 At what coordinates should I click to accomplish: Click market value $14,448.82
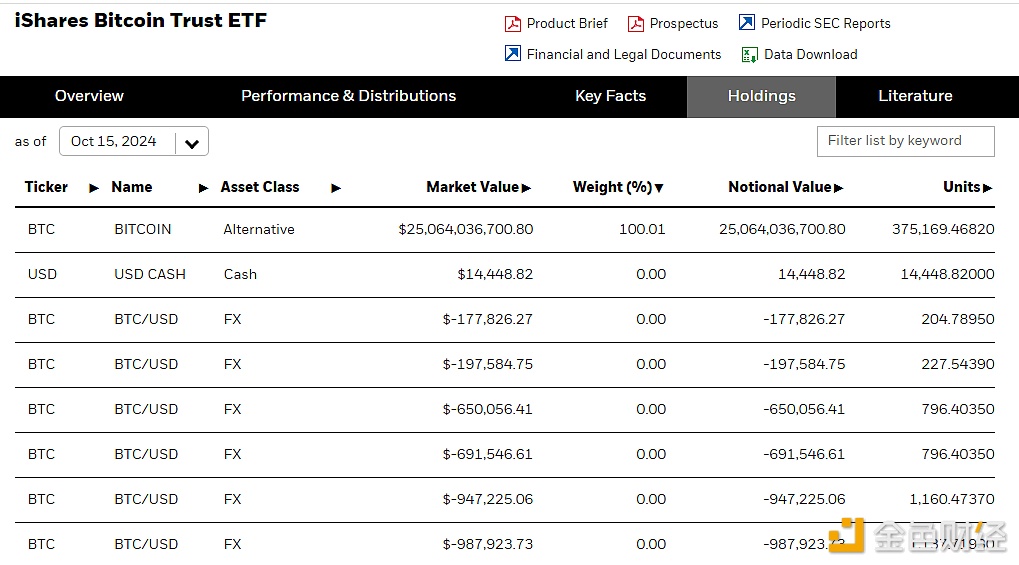pyautogui.click(x=495, y=274)
